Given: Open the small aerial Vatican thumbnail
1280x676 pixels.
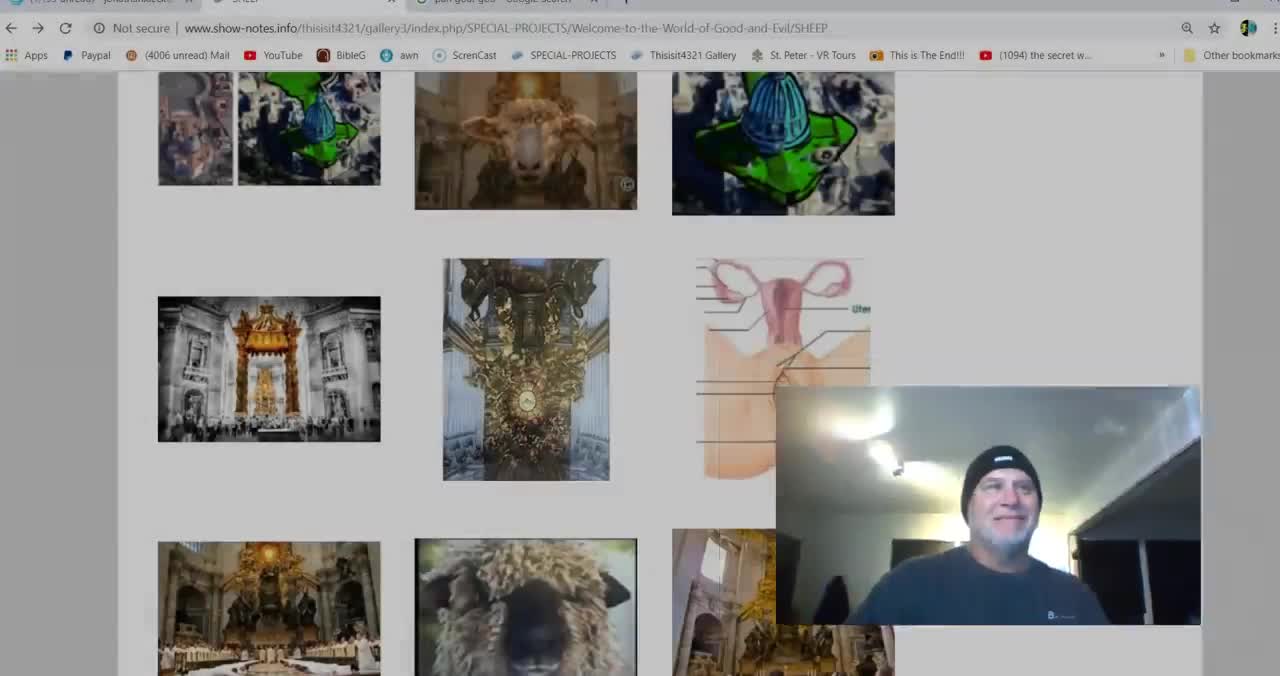Looking at the screenshot, I should tap(195, 128).
